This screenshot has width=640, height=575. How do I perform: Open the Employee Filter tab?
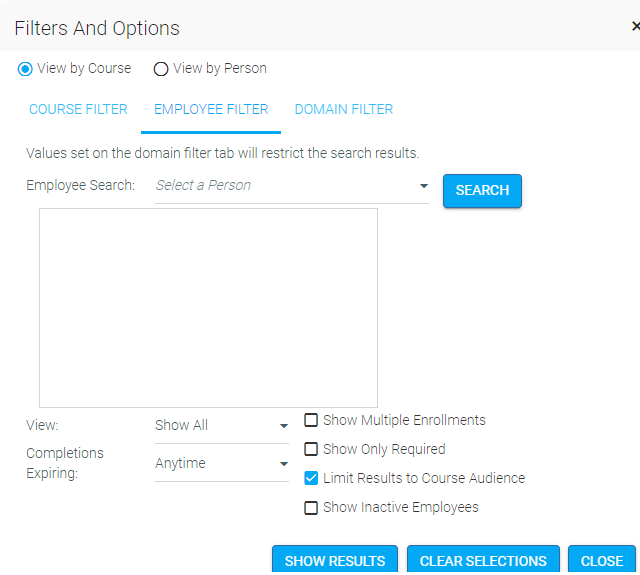click(x=211, y=109)
